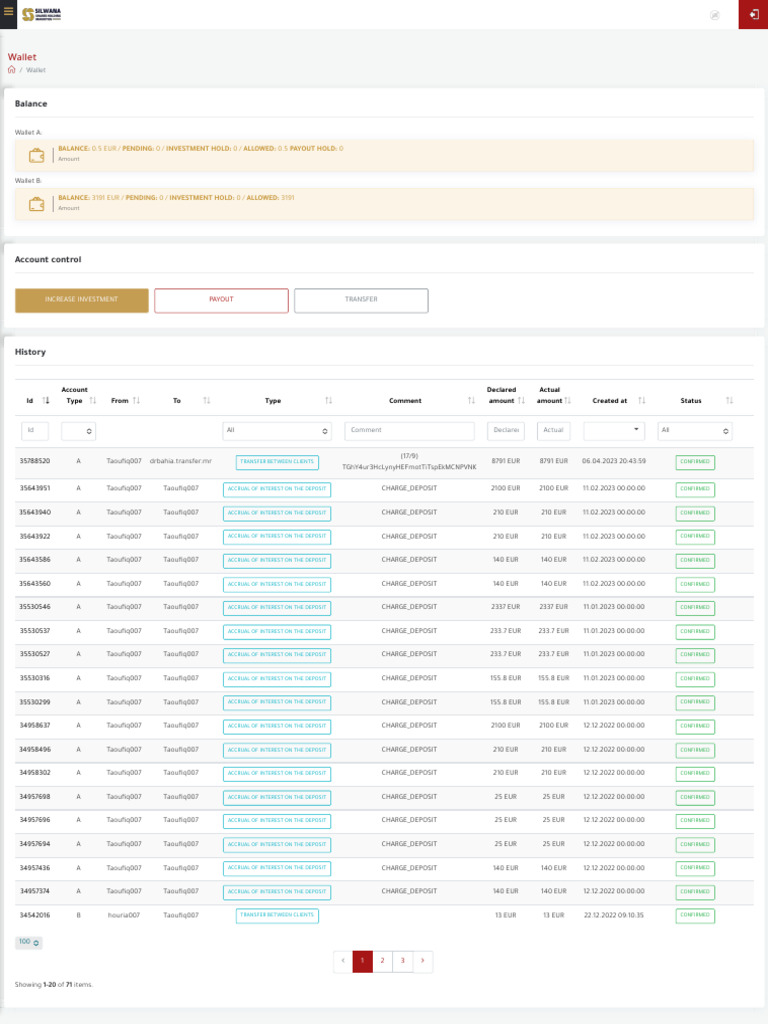Sort by Created at column
768x1024 pixels.
click(641, 400)
